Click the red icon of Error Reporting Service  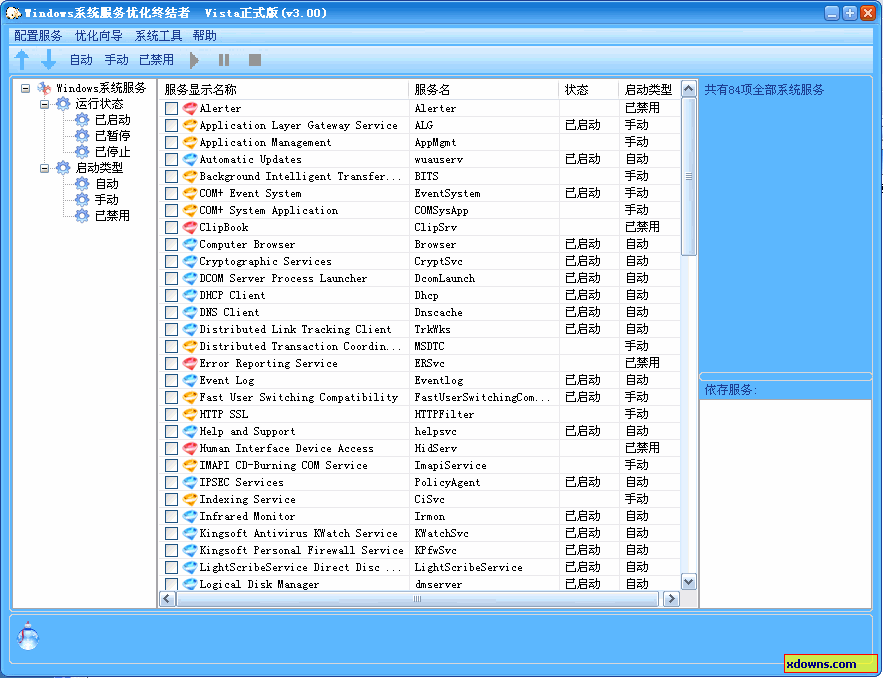pyautogui.click(x=190, y=363)
